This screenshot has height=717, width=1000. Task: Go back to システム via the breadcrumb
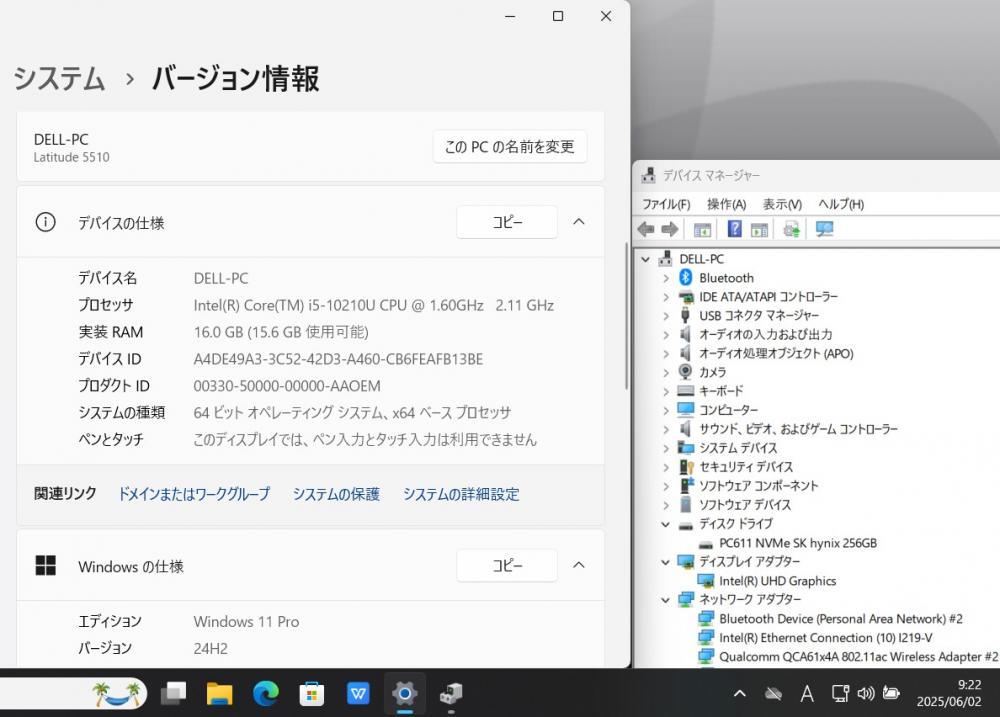59,79
